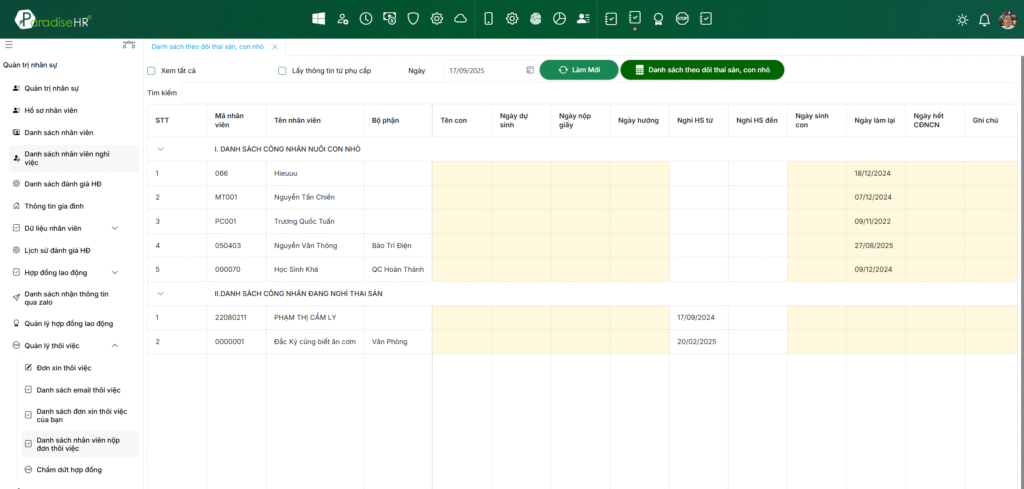
Task: Click the cookie-shaped icon in top bar
Action: pos(536,19)
